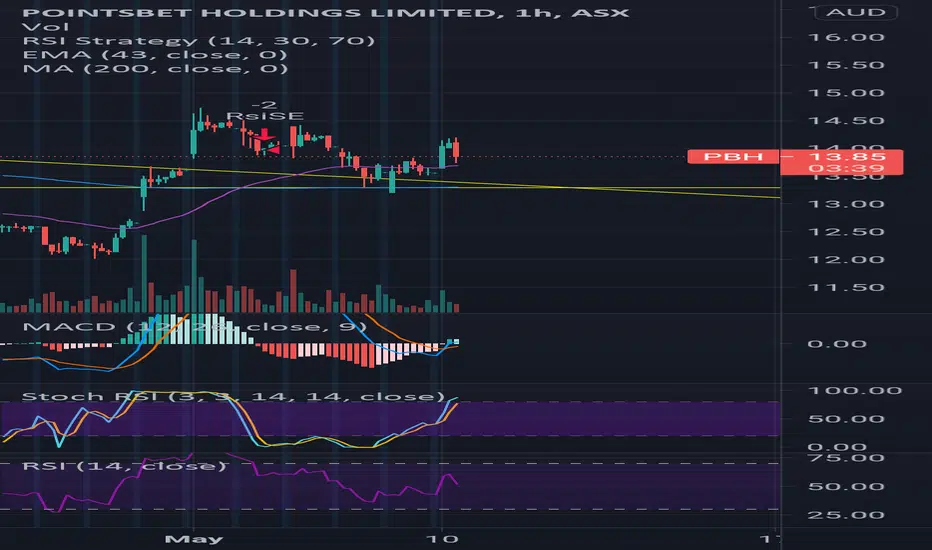
Task: Click the Stoch RSI 50.00 axis label
Action: point(846,419)
